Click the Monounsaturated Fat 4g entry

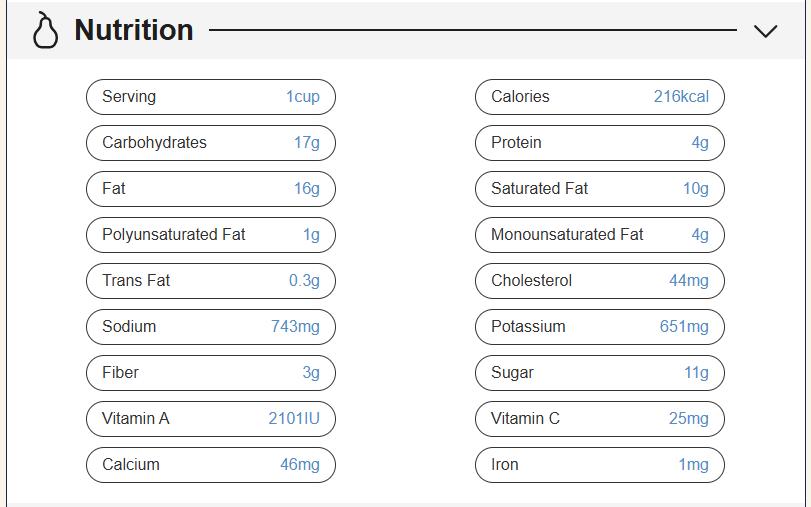tap(599, 235)
